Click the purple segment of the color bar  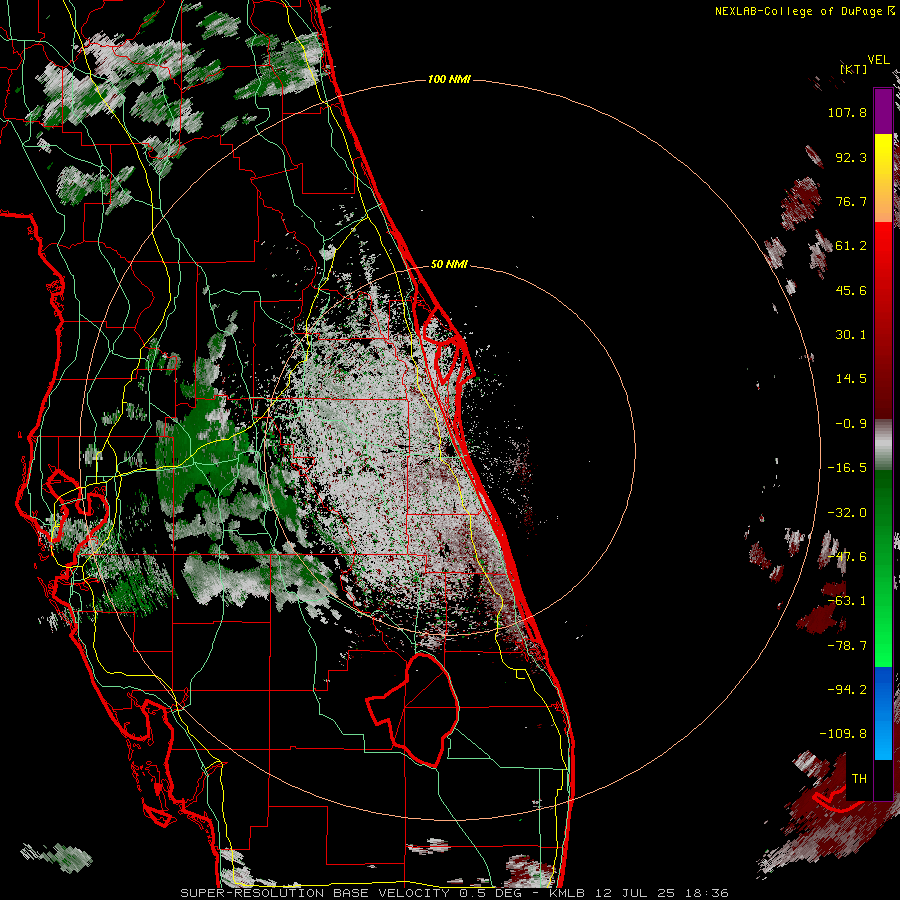(883, 111)
